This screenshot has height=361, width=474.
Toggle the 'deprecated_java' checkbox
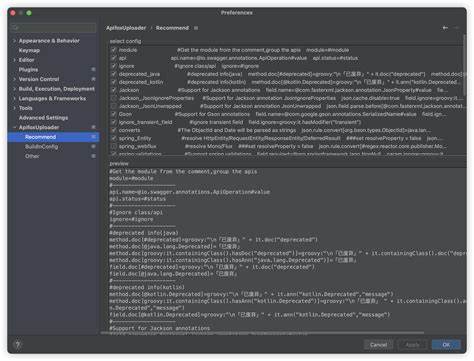point(114,74)
